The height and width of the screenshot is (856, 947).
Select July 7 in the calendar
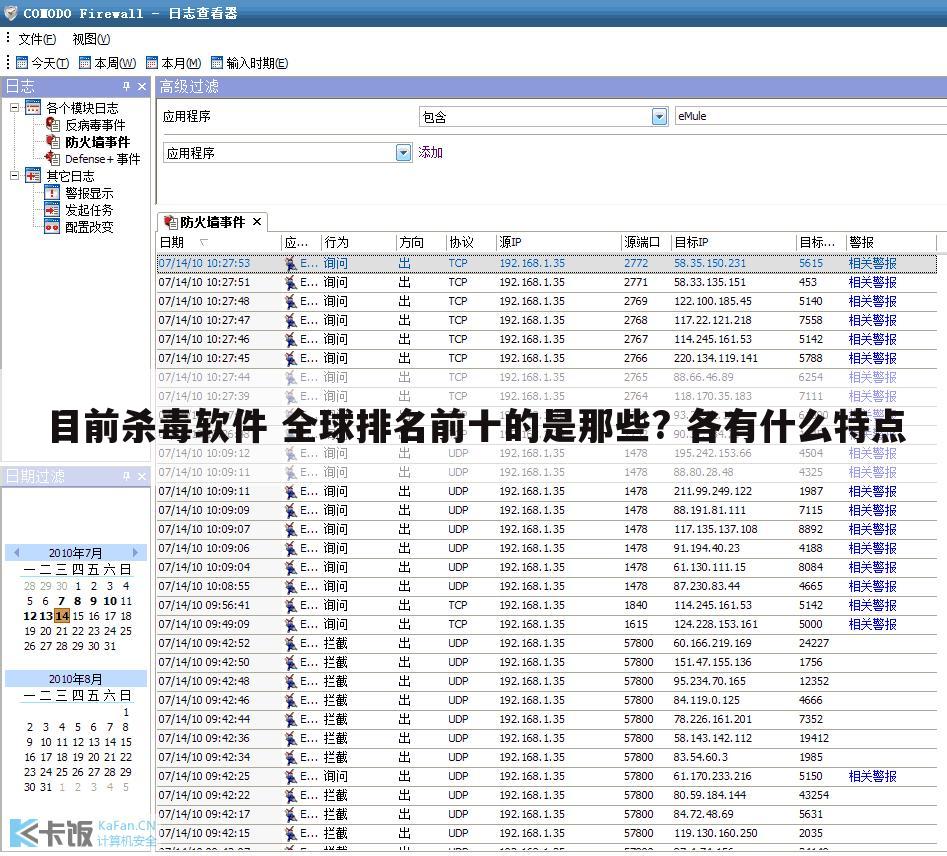coord(62,601)
